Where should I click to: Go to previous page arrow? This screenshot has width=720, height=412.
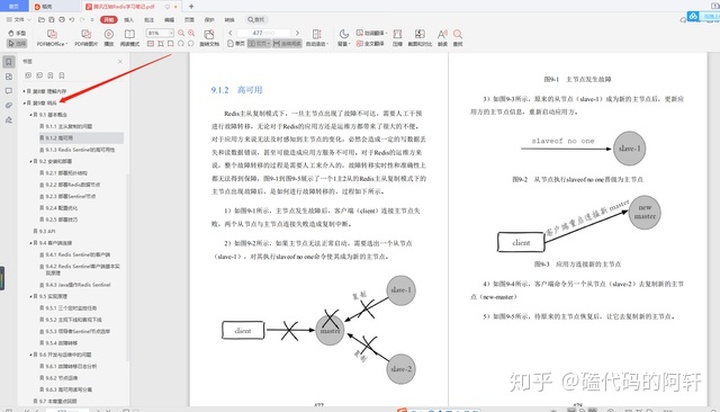pos(231,33)
